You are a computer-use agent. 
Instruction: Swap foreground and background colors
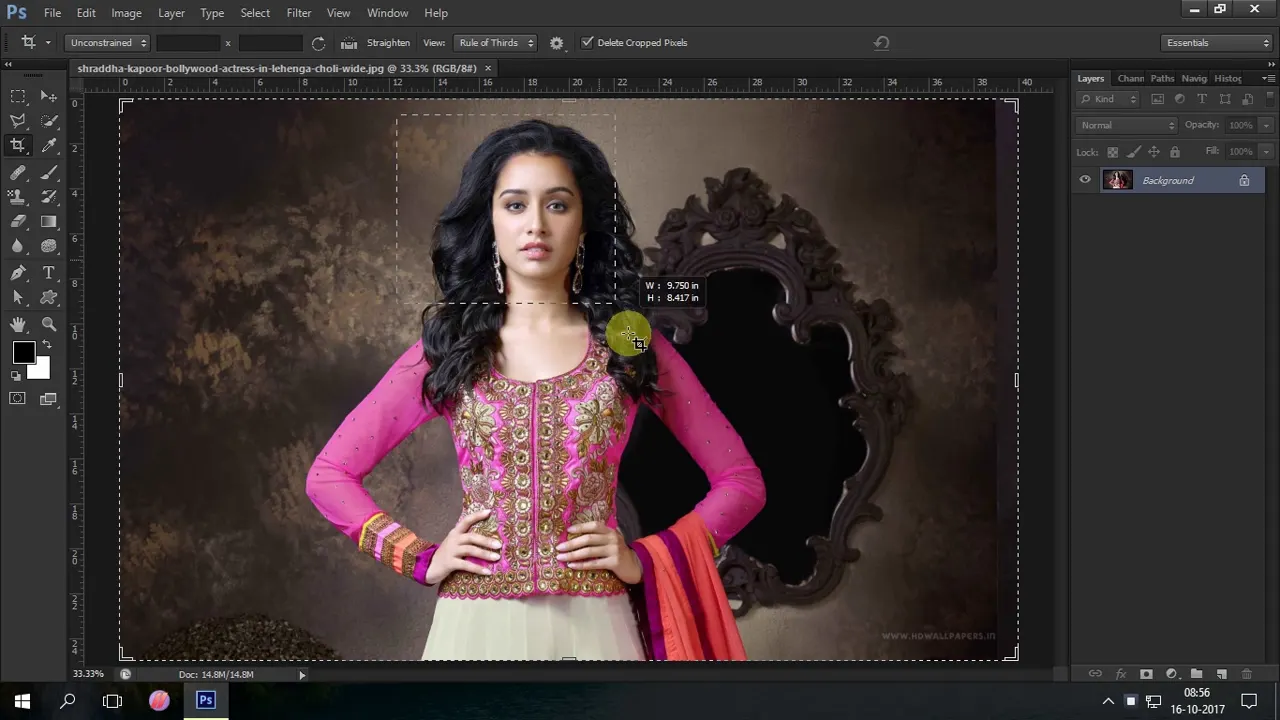coord(46,344)
